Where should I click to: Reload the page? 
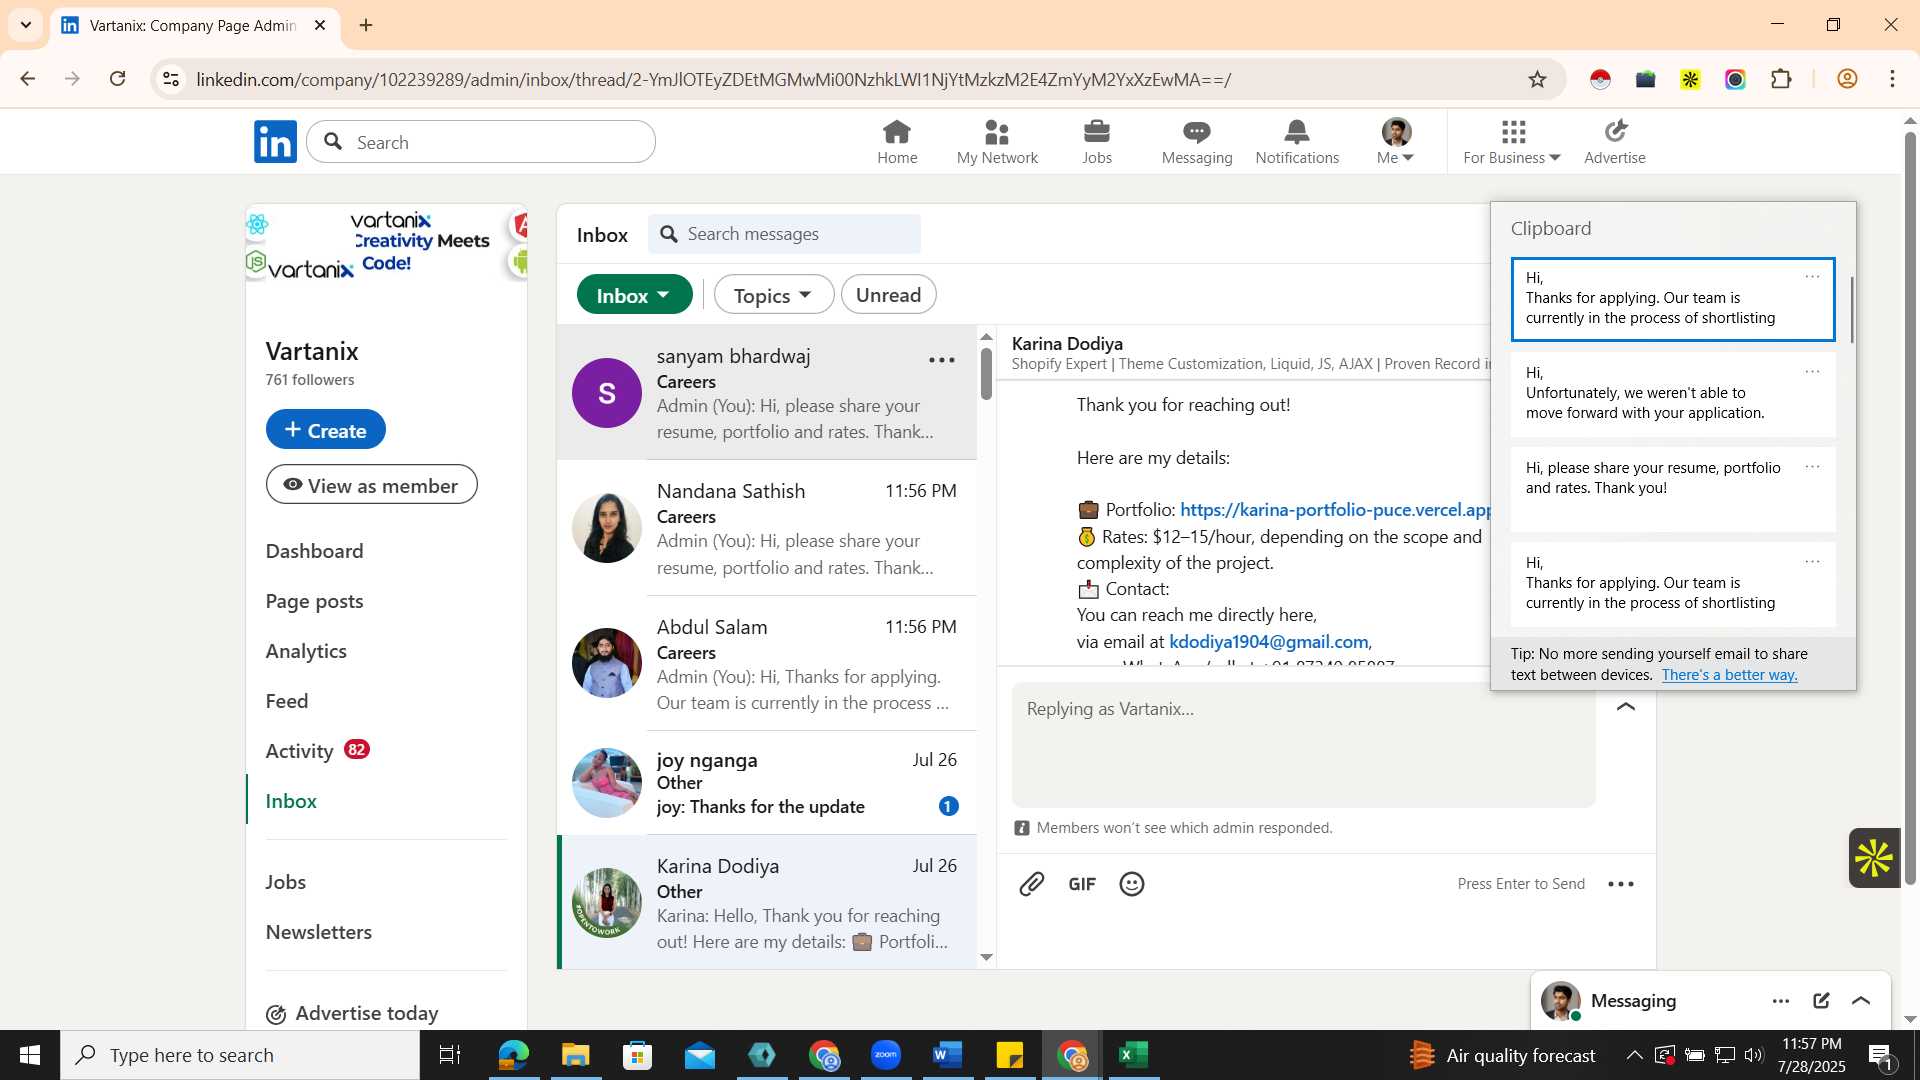pos(118,79)
